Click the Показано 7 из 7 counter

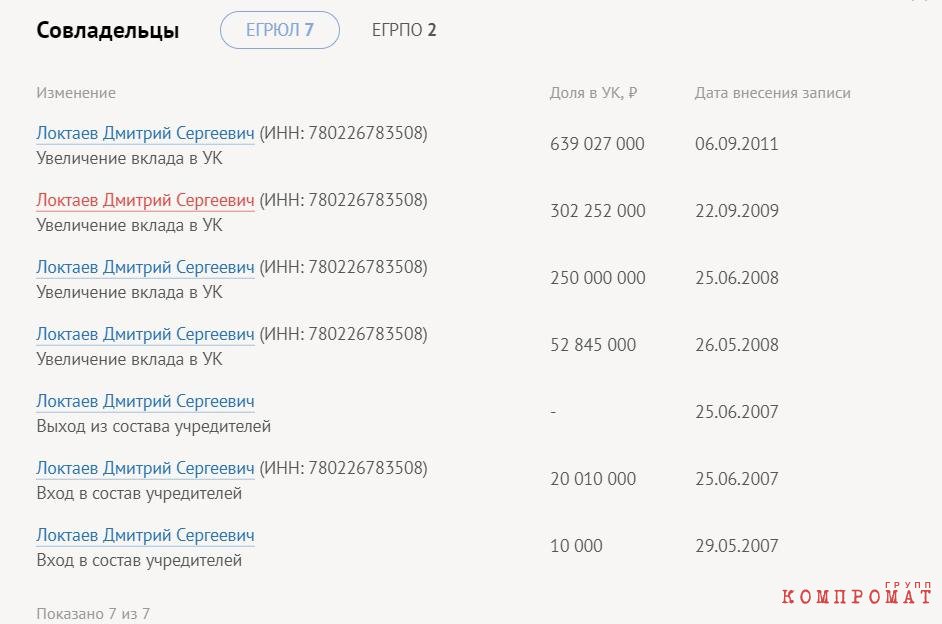(x=93, y=614)
